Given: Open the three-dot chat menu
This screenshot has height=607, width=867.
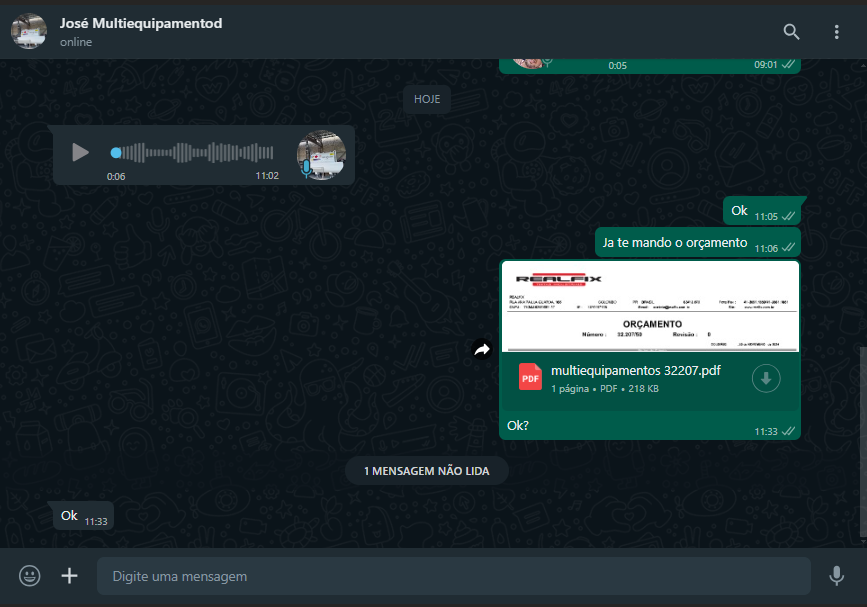Looking at the screenshot, I should tap(837, 32).
